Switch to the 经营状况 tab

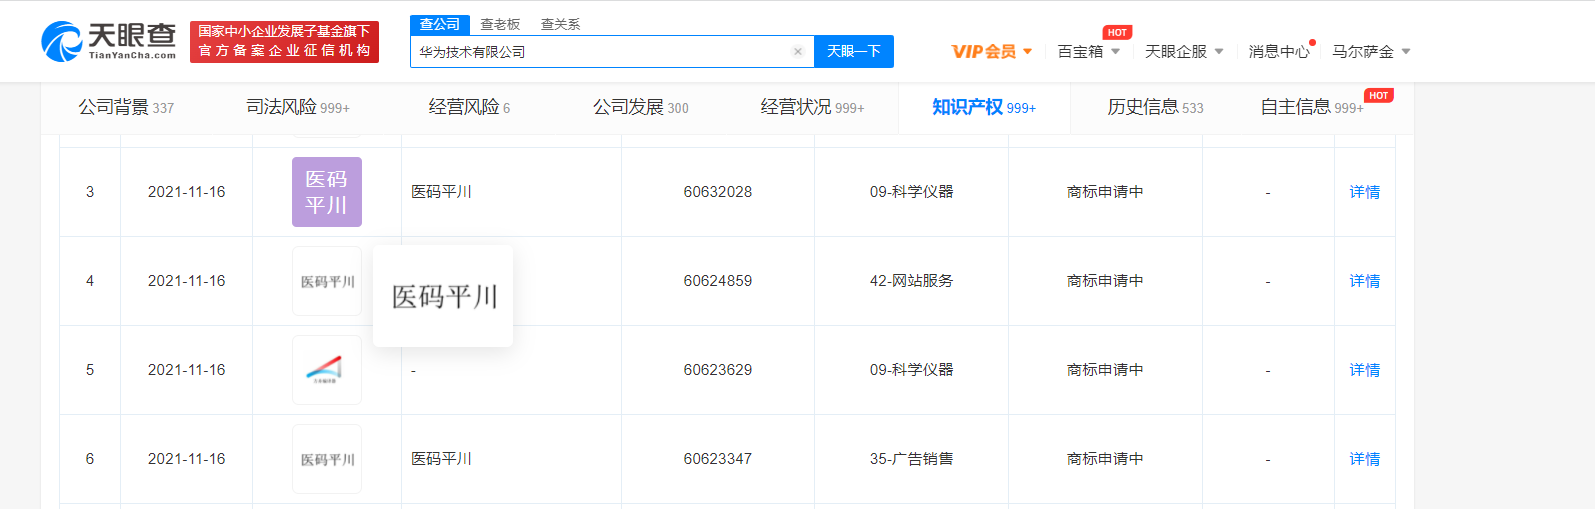pos(812,107)
